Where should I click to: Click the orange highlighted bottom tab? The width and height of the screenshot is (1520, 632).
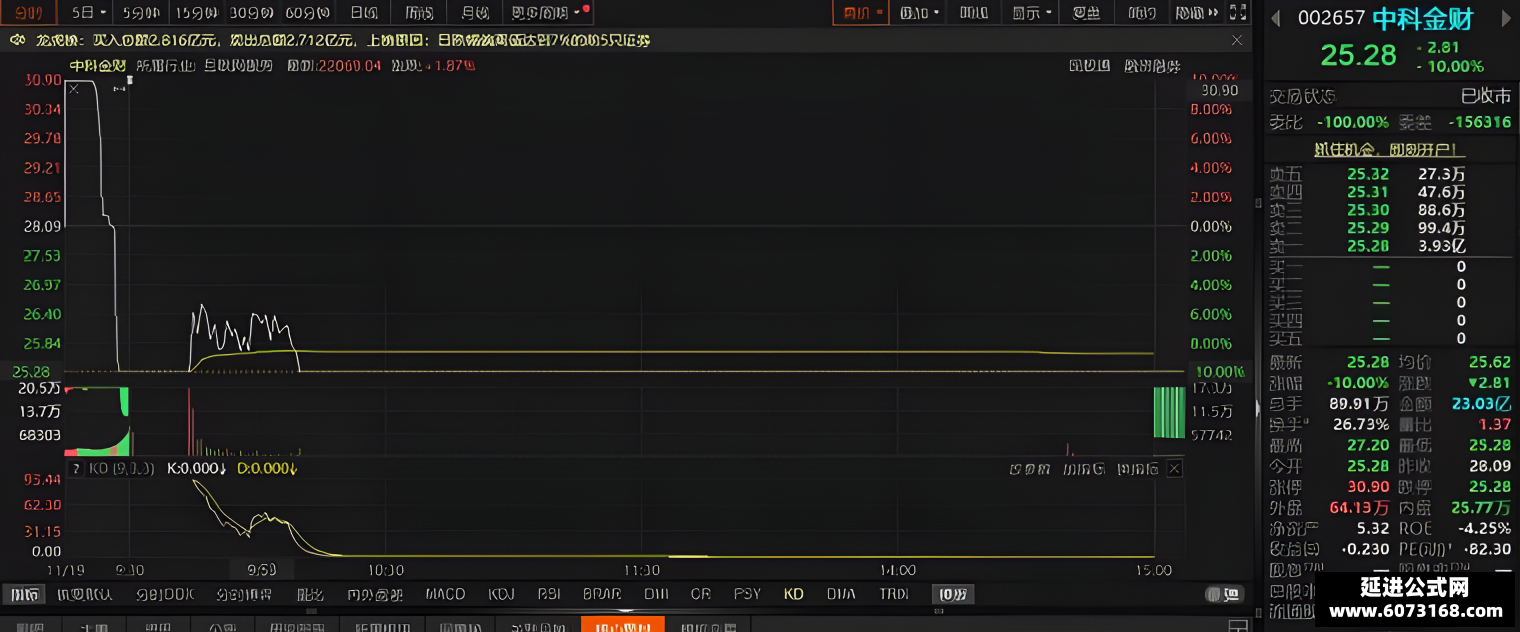pyautogui.click(x=622, y=625)
